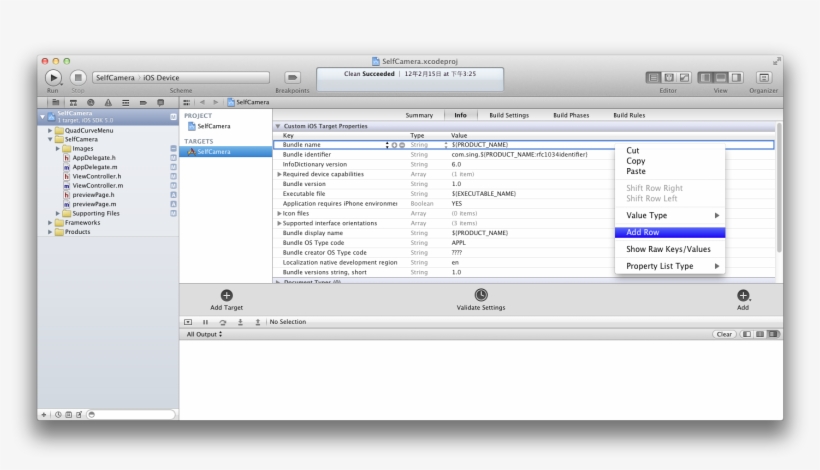
Task: Select the Standard editor button
Action: 653,77
